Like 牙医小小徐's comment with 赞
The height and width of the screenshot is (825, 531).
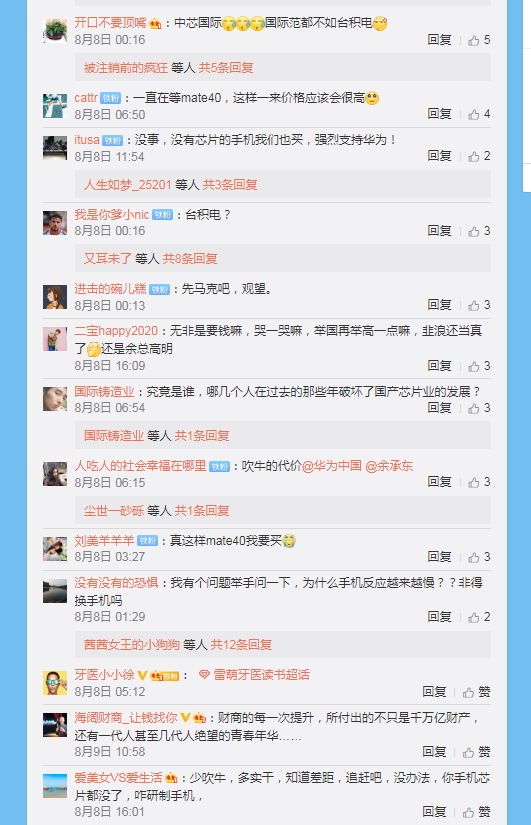476,692
